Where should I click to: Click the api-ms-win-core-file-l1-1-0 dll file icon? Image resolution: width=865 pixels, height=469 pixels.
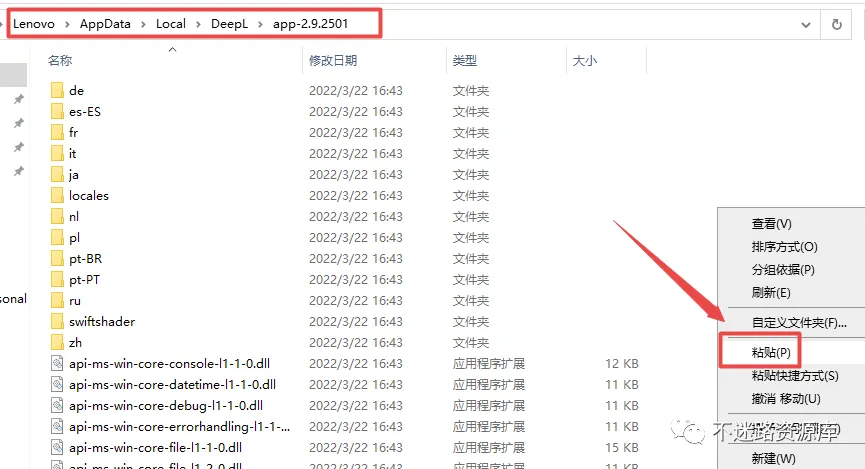[x=57, y=447]
